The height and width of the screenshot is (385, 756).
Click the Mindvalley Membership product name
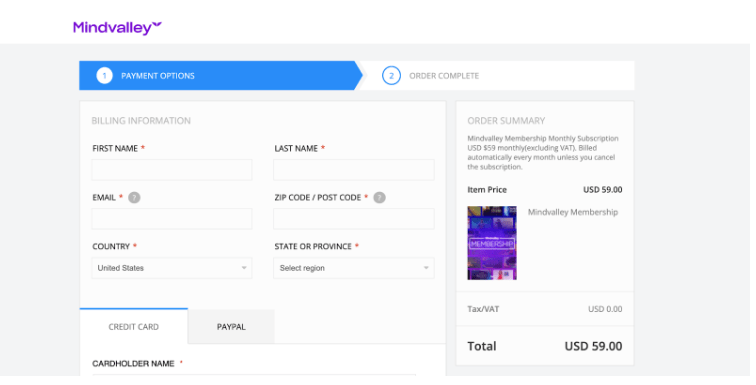pos(573,212)
